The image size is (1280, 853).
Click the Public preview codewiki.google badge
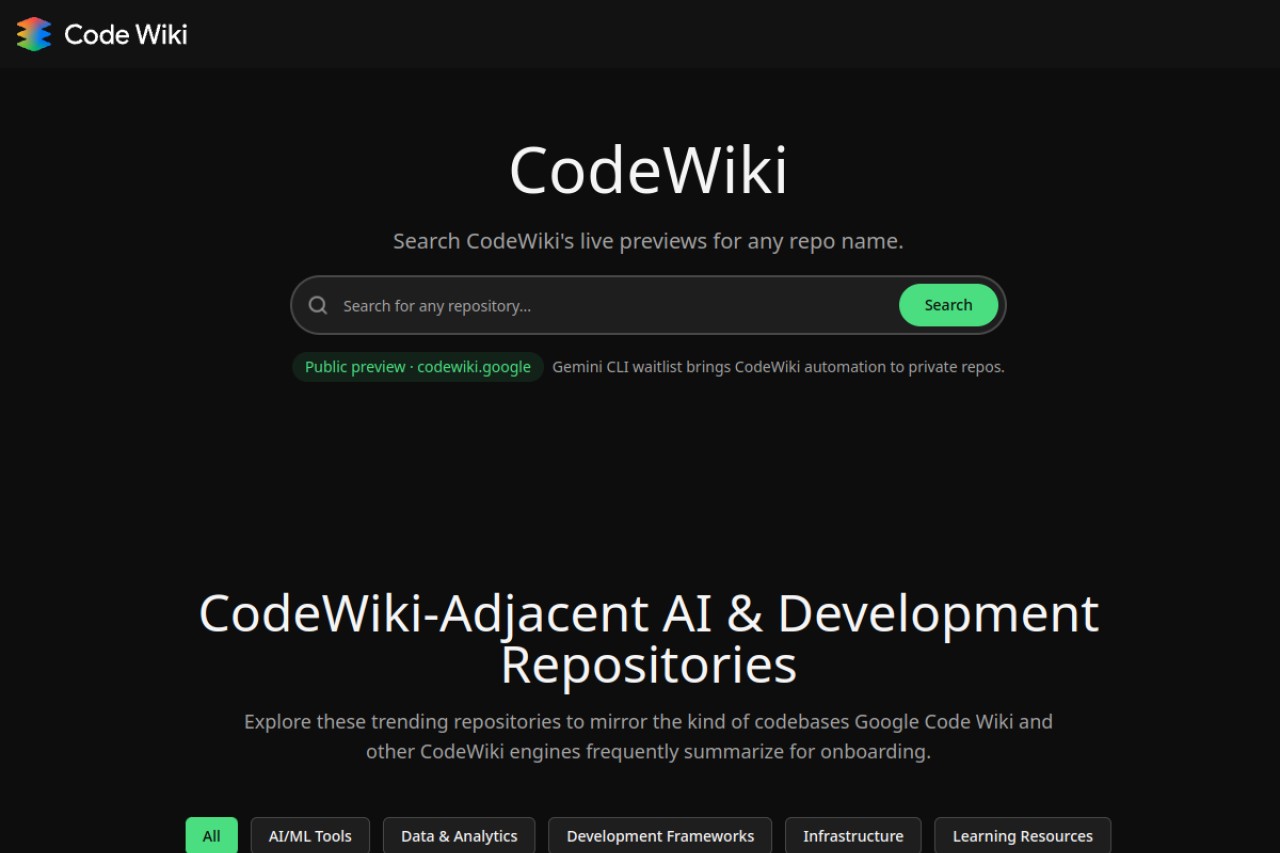[x=418, y=367]
